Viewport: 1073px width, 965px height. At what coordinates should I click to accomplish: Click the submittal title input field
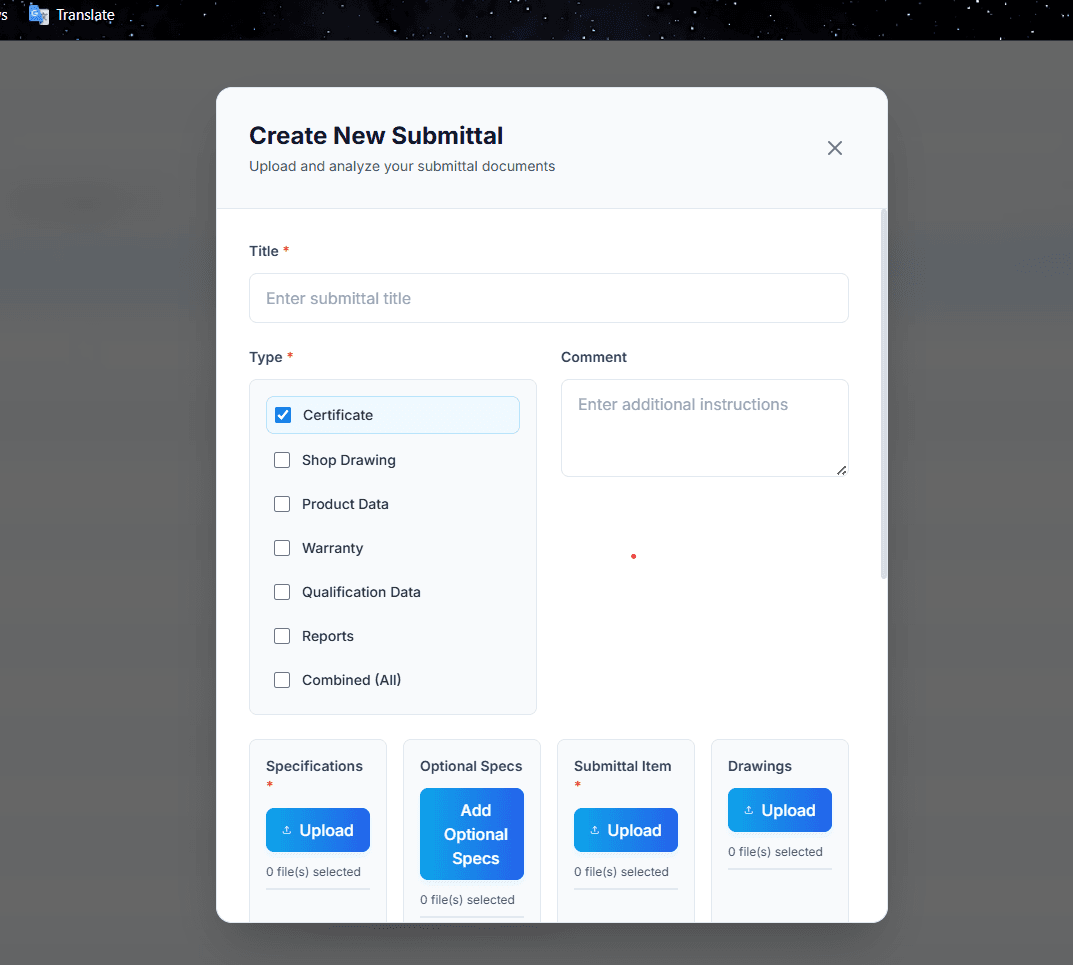point(548,298)
